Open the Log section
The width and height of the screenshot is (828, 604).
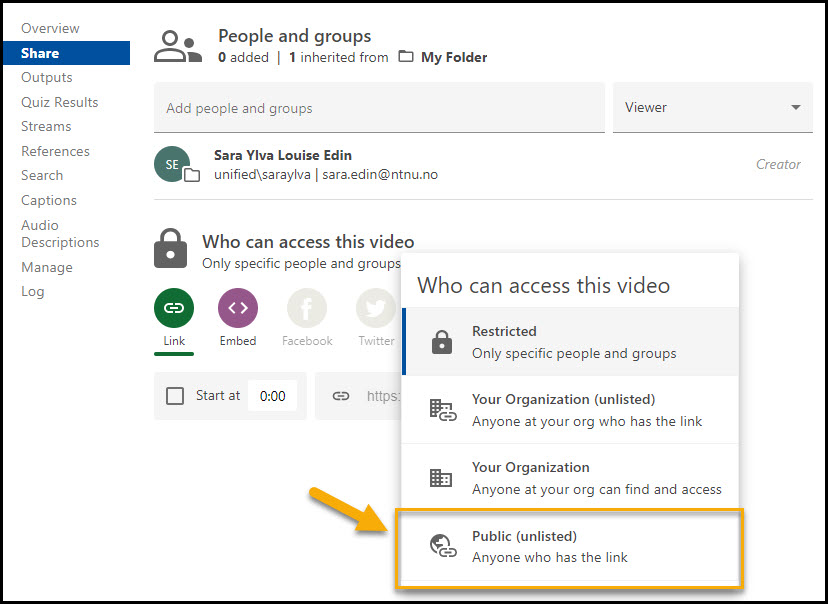[32, 291]
